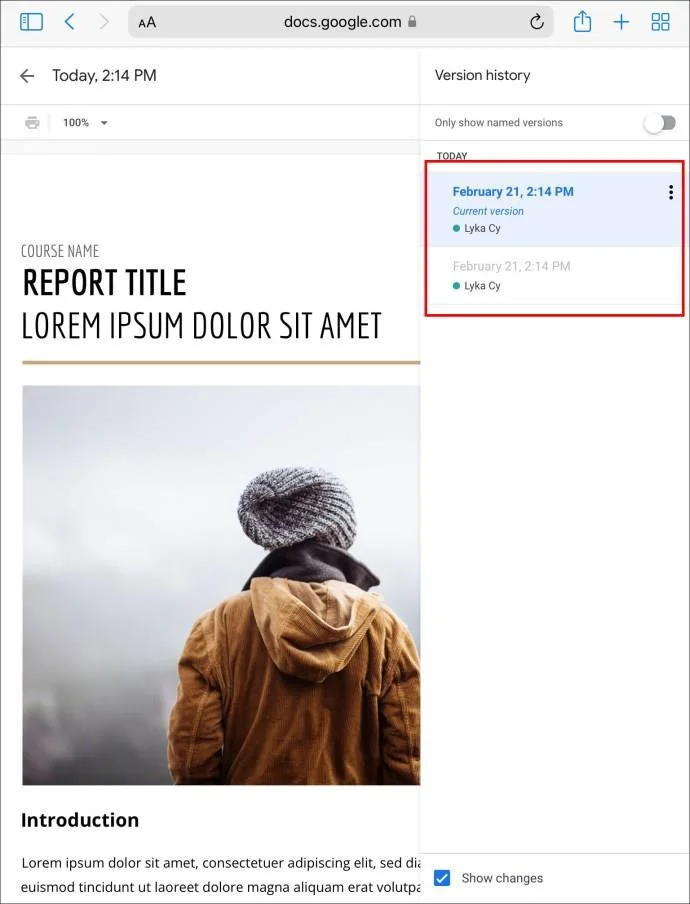Open the 100% zoom dropdown
This screenshot has width=690, height=904.
pyautogui.click(x=85, y=122)
